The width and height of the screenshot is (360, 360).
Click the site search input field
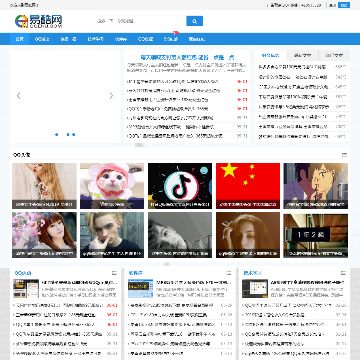[x=141, y=21]
